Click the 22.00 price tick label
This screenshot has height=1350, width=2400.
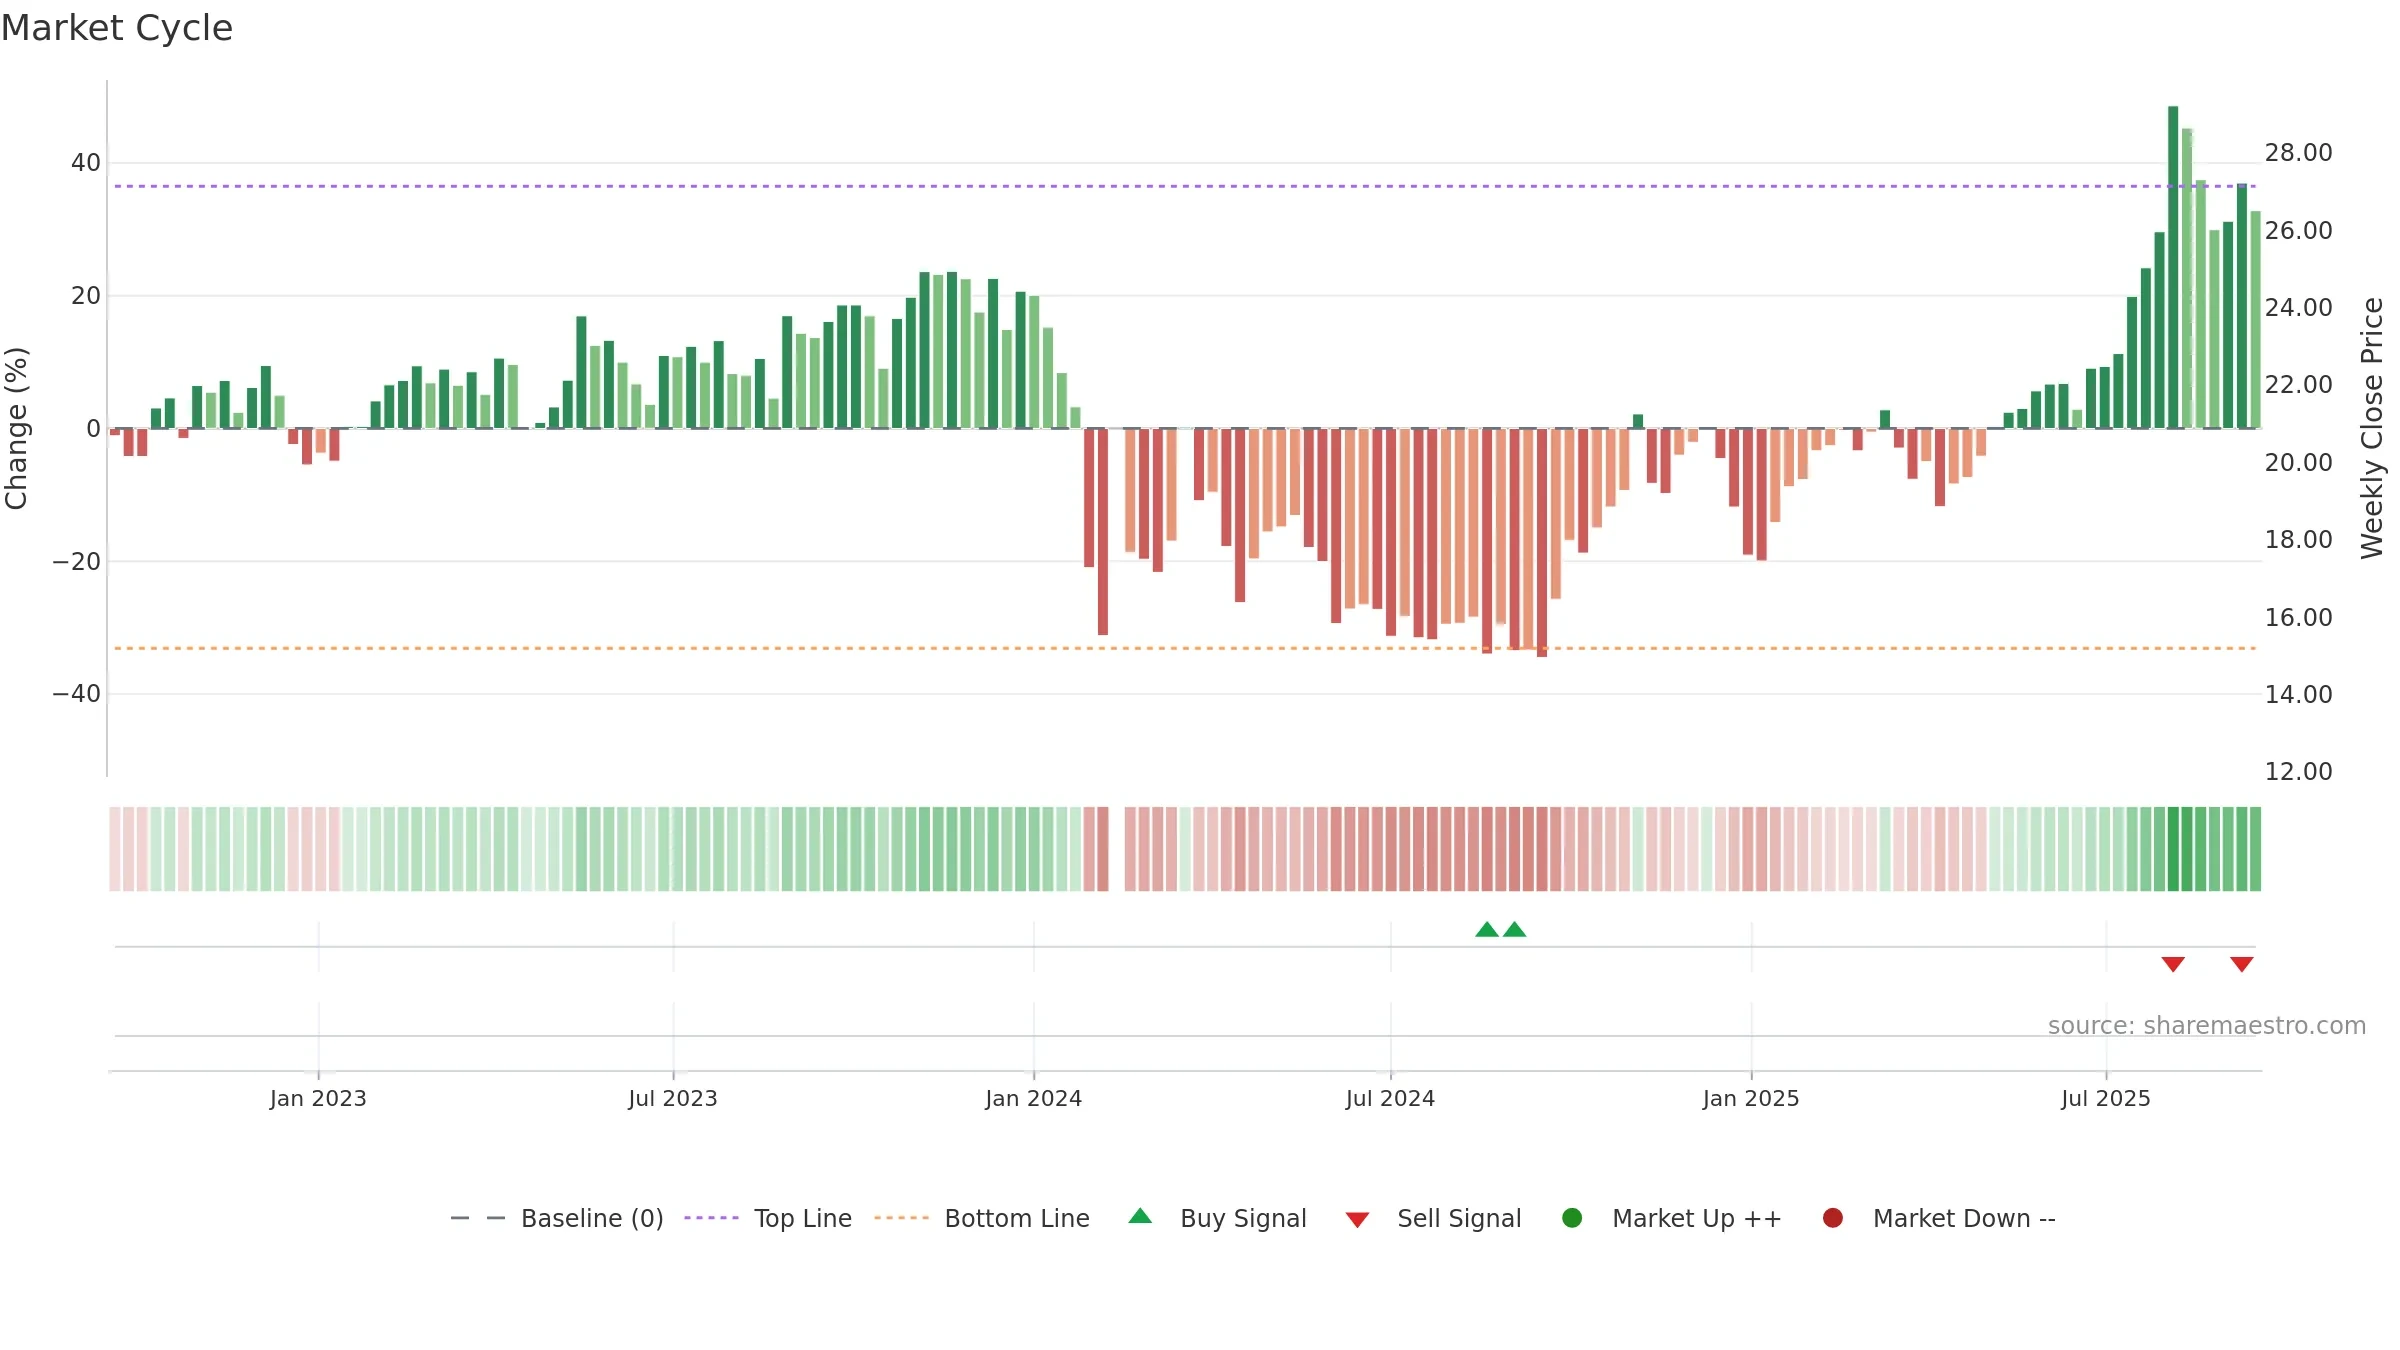click(x=2298, y=384)
